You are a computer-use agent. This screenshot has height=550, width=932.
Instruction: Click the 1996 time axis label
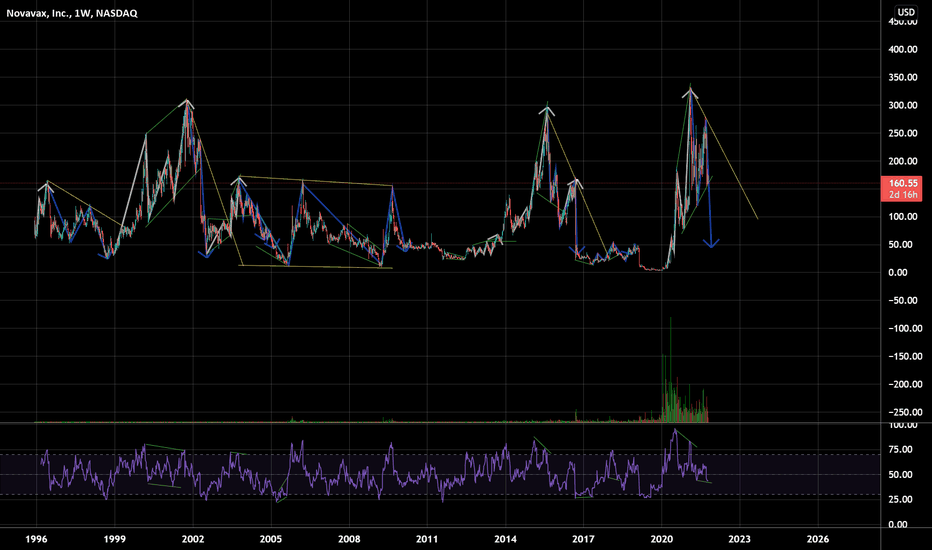click(x=37, y=539)
